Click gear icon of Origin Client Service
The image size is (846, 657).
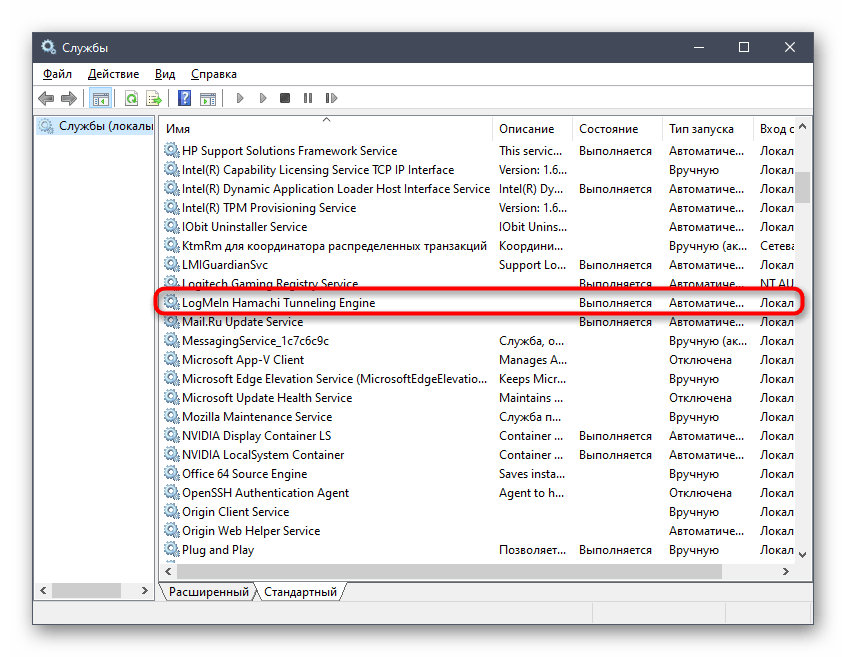coord(172,511)
